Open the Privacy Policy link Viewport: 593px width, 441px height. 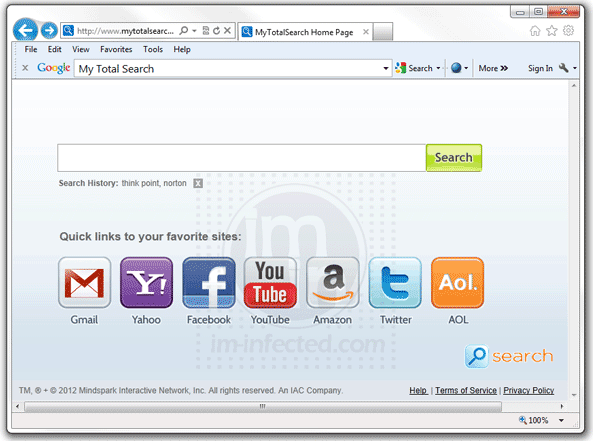pyautogui.click(x=528, y=390)
